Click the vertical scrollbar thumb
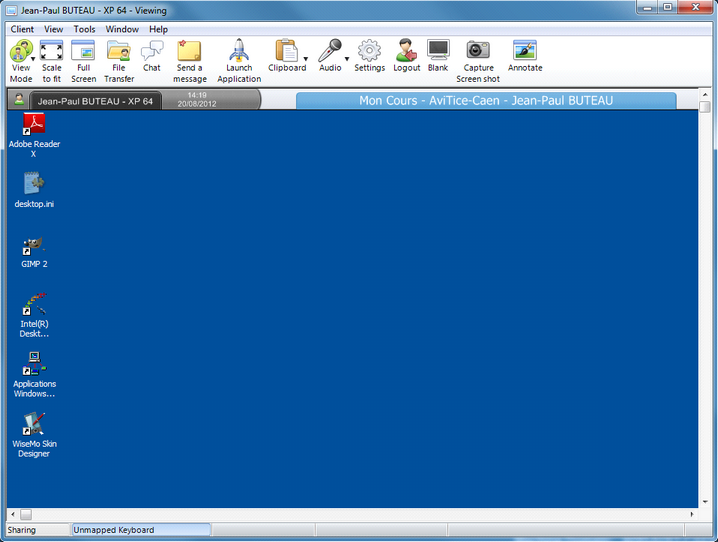Viewport: 718px width, 542px height. (705, 106)
